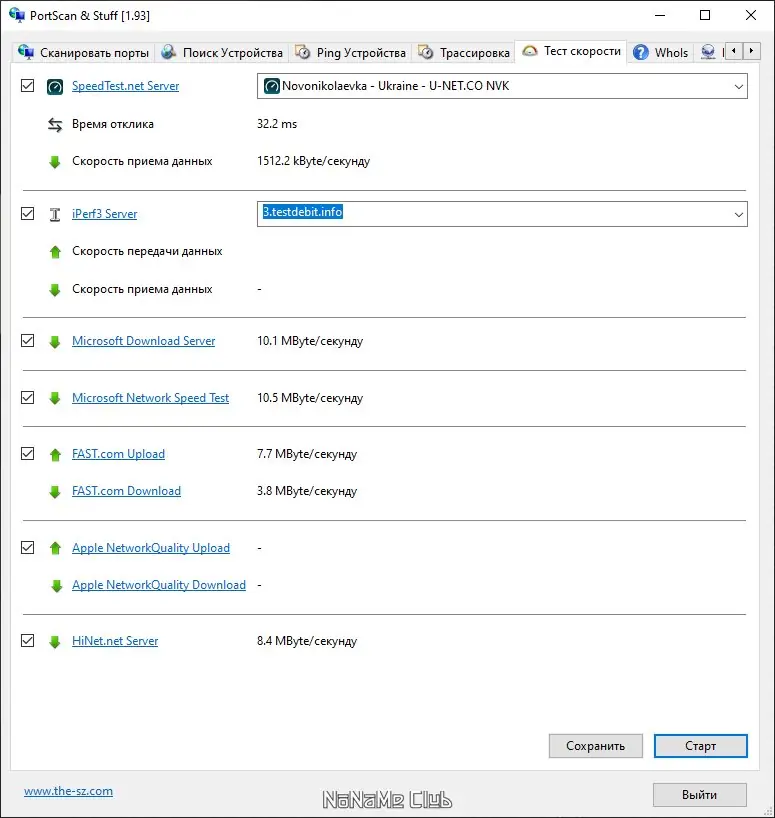Open the FAST.com Download link
This screenshot has height=818, width=775.
126,491
